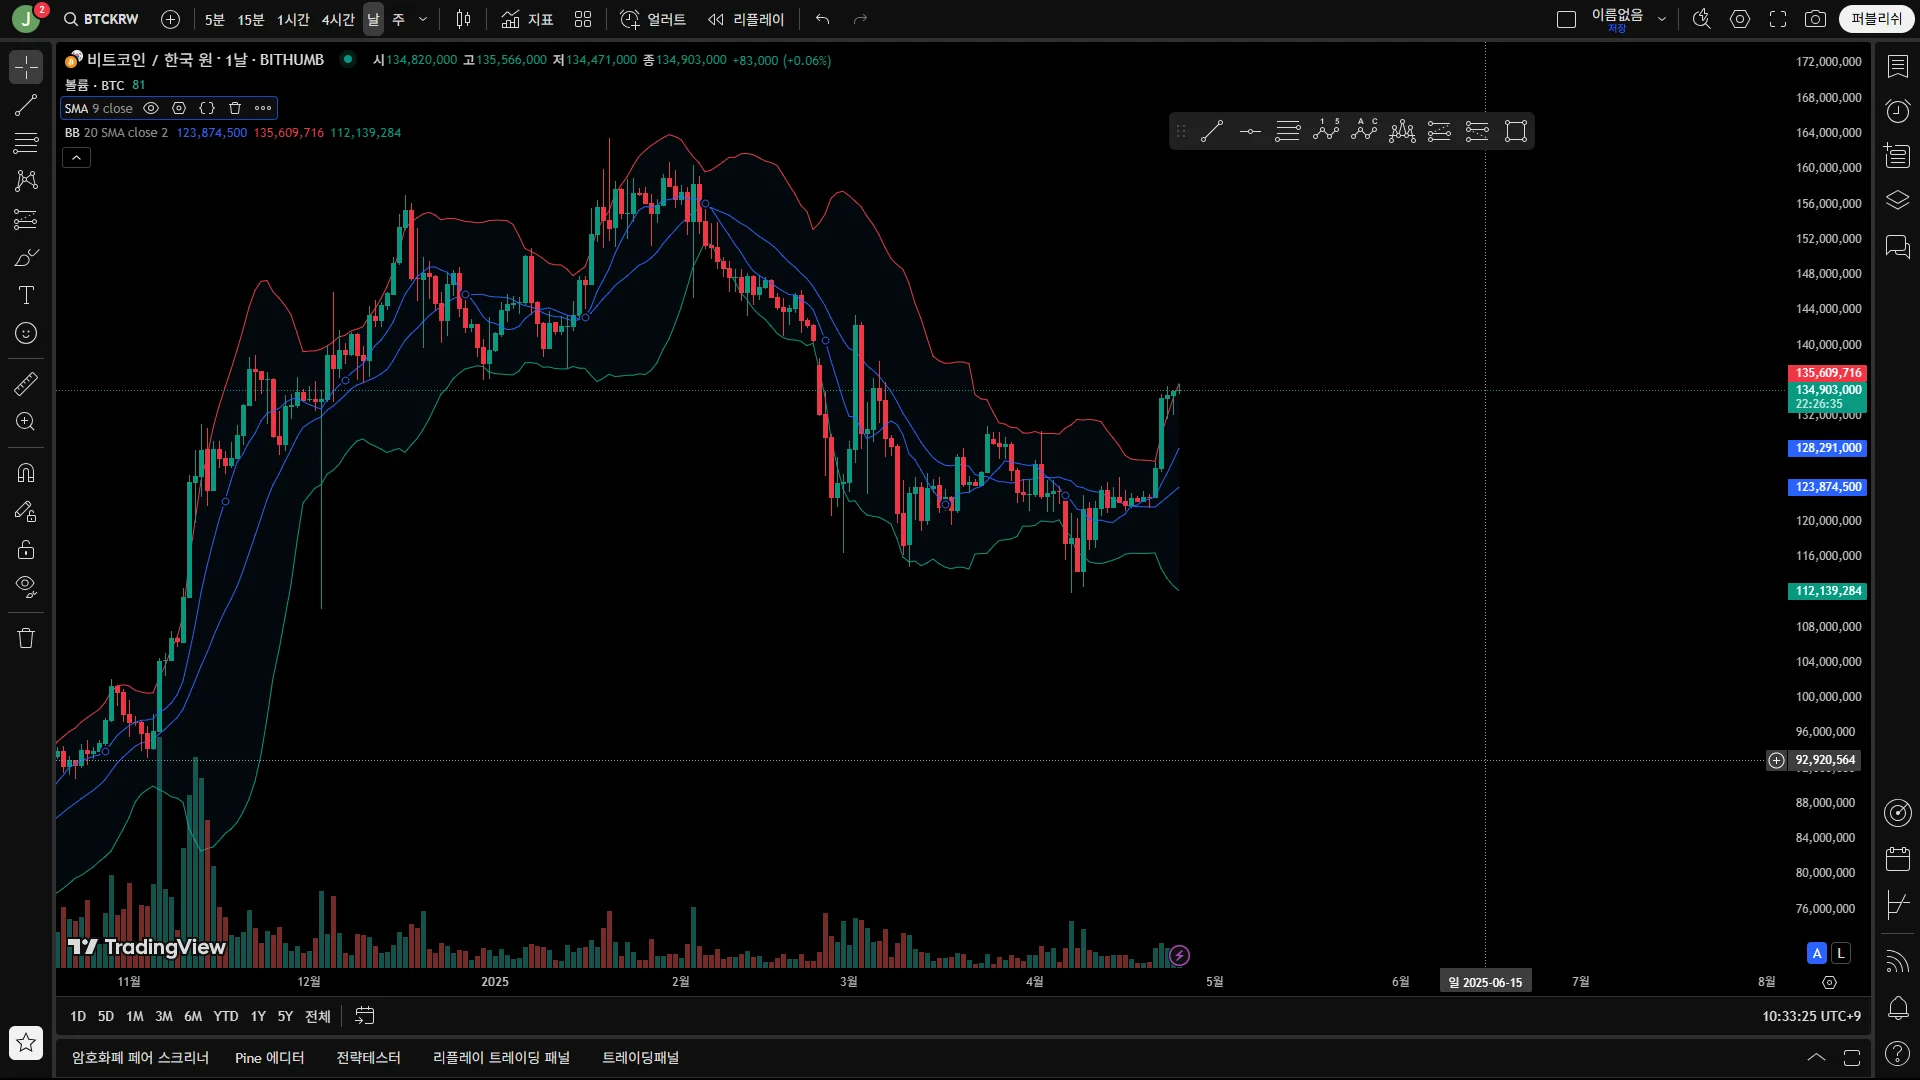This screenshot has width=1920, height=1080.
Task: Click the 135,609,716 red price label
Action: pos(1827,373)
